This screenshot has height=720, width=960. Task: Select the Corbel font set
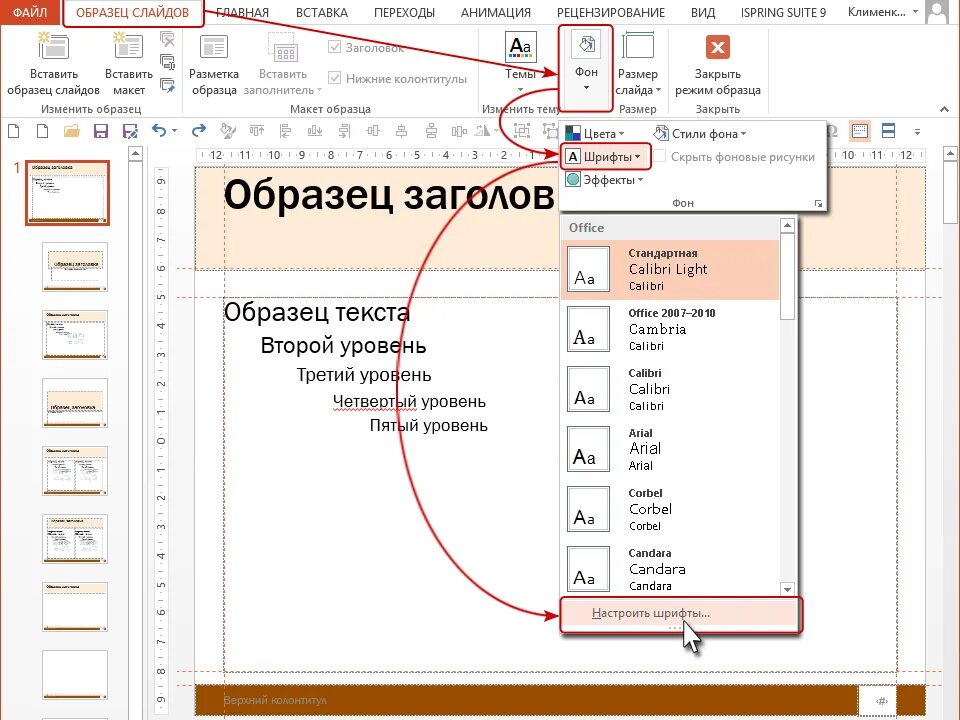pos(670,509)
